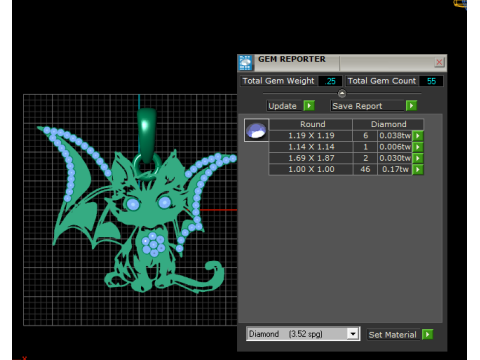The height and width of the screenshot is (360, 480).
Task: Open the Diamond material dropdown
Action: click(353, 334)
